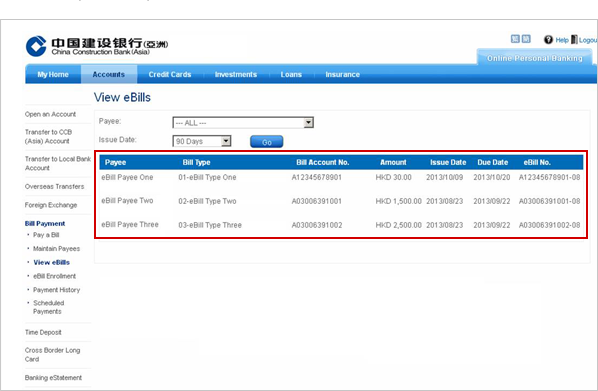Image resolution: width=598 pixels, height=391 pixels.
Task: Go to Transfer to CCB (Asia) Account
Action: coord(48,136)
